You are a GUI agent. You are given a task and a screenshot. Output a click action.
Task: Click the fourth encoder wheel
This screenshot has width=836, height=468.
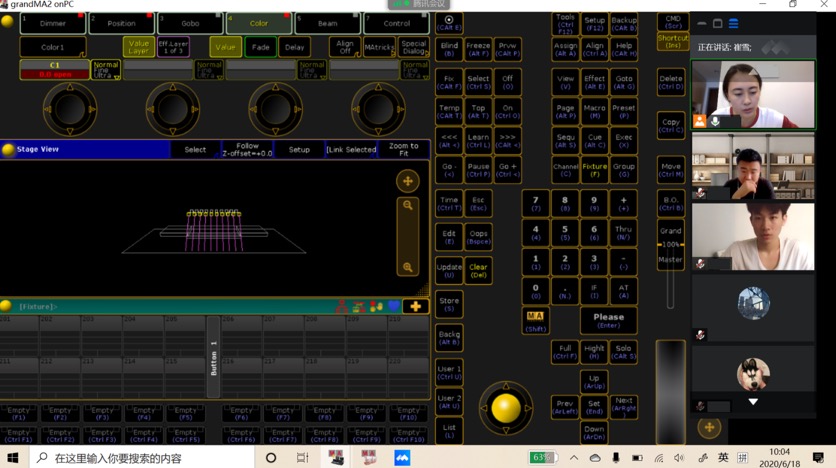[378, 109]
